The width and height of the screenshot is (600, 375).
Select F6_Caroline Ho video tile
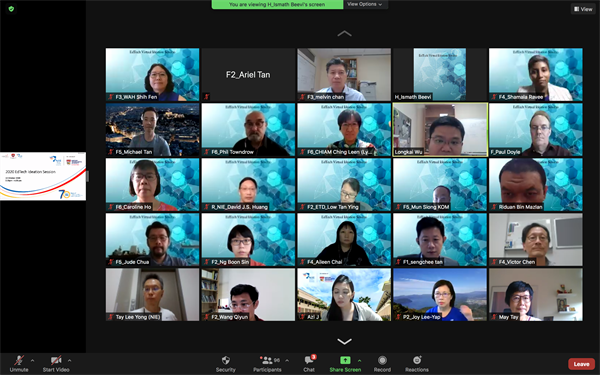152,185
